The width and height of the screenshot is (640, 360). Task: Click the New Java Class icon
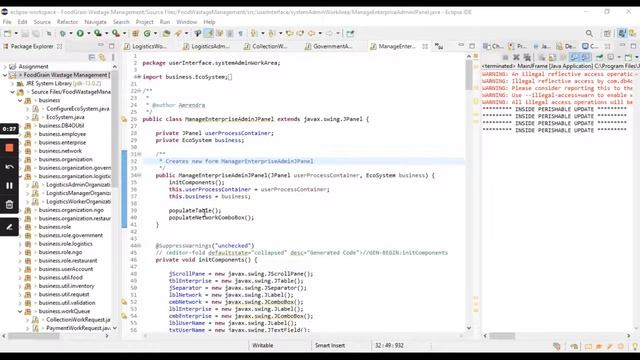147,33
